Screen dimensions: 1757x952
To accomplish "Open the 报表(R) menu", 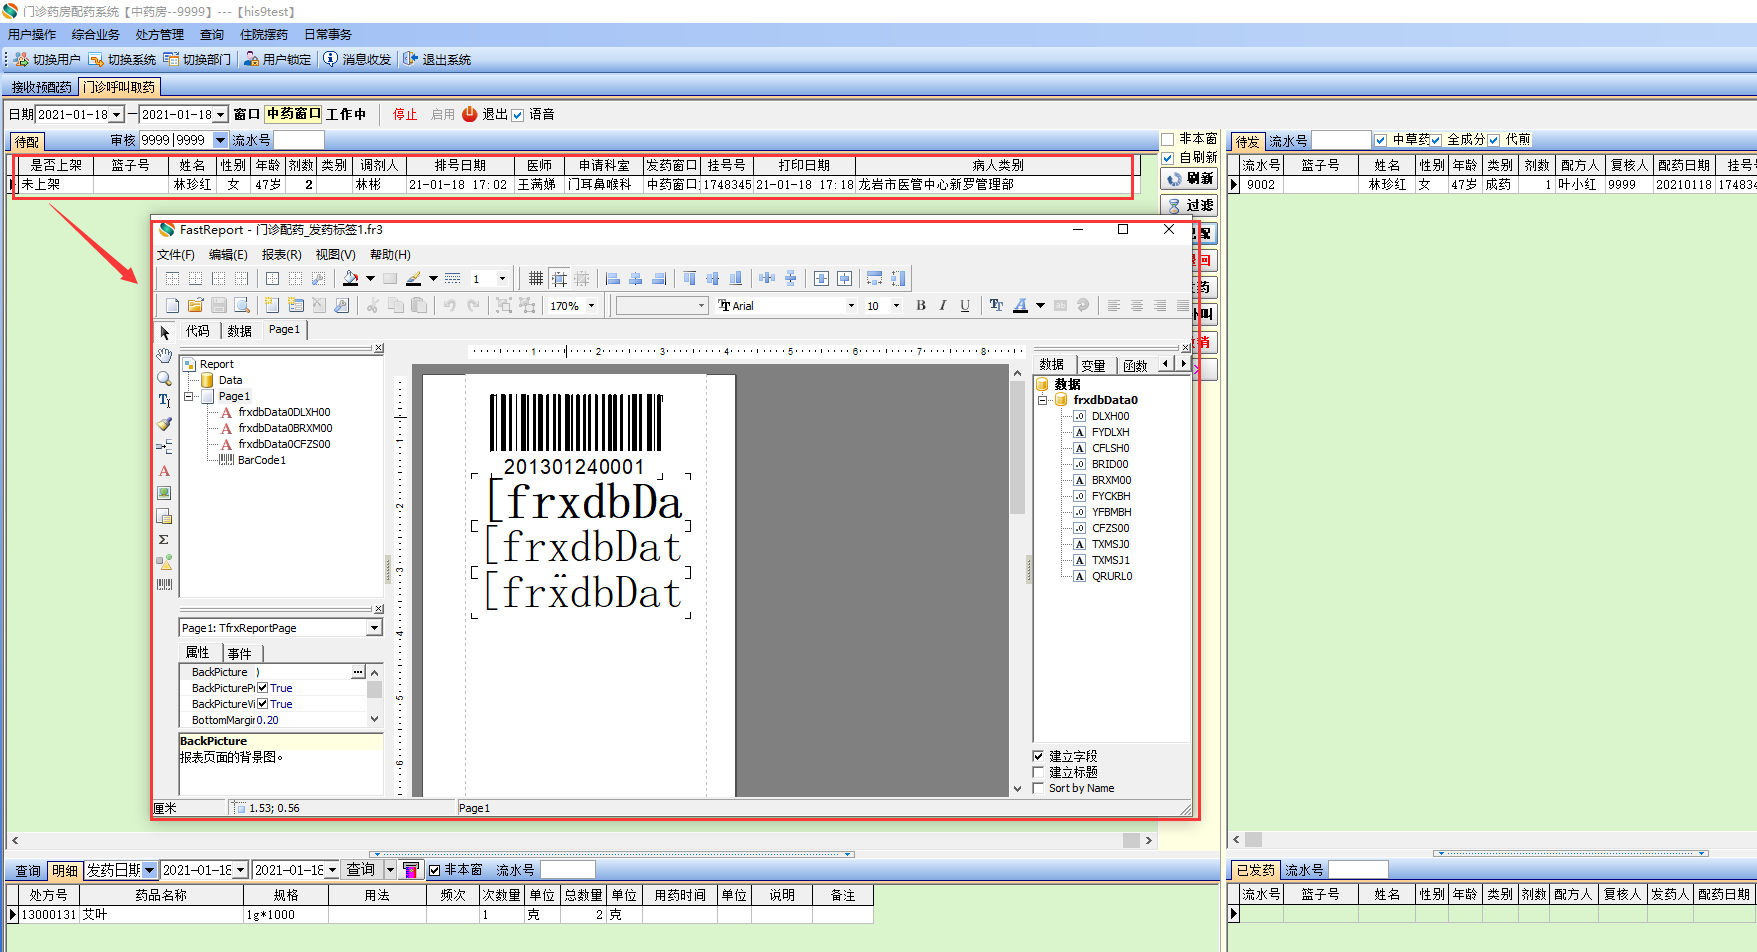I will pyautogui.click(x=281, y=255).
